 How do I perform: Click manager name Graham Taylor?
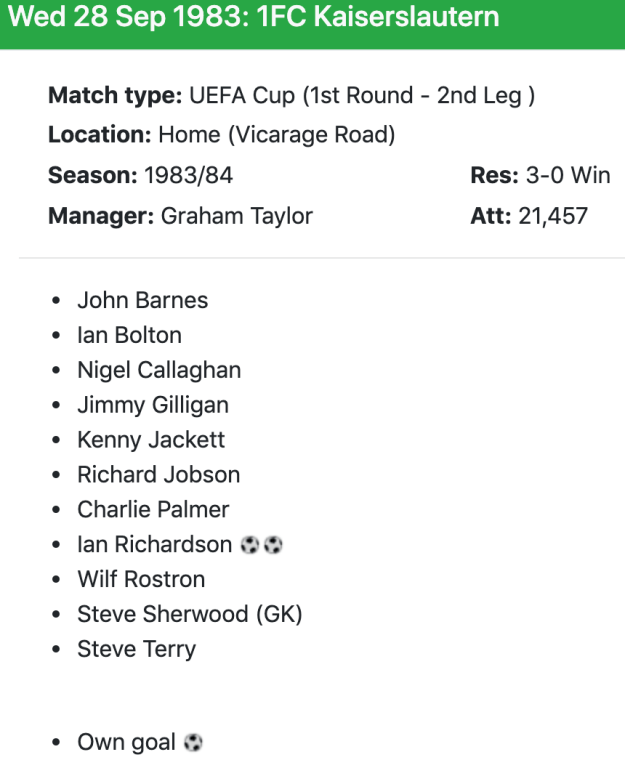[237, 216]
